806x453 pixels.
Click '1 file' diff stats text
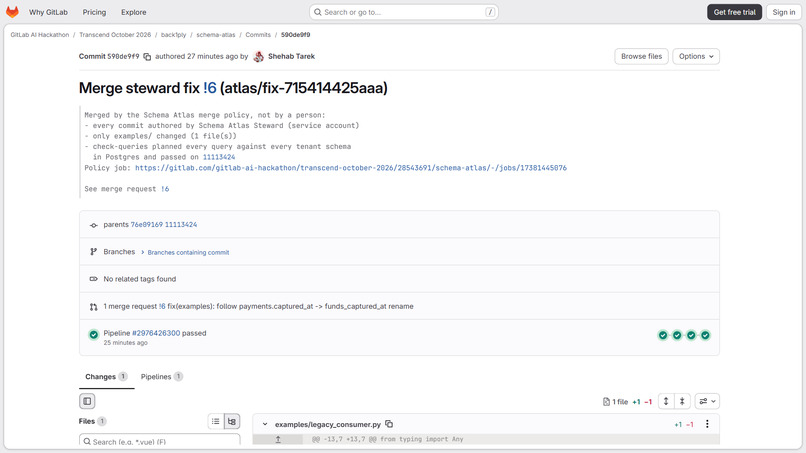[x=620, y=402]
